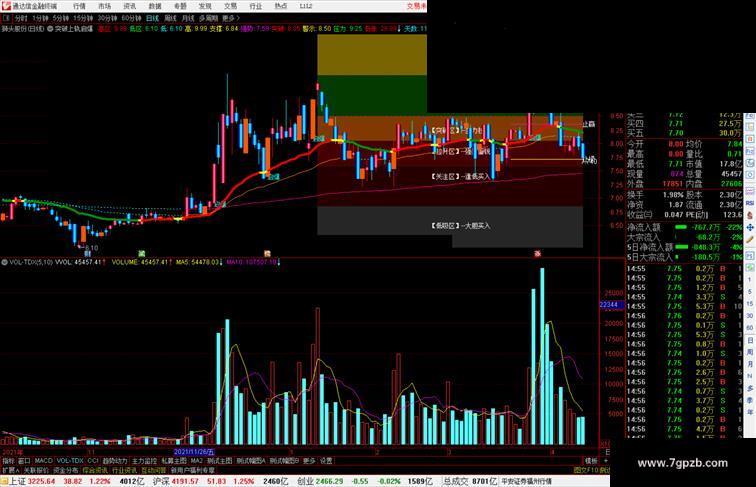Open the 市场 menu
Viewport: 756px width, 487px height.
105,6
